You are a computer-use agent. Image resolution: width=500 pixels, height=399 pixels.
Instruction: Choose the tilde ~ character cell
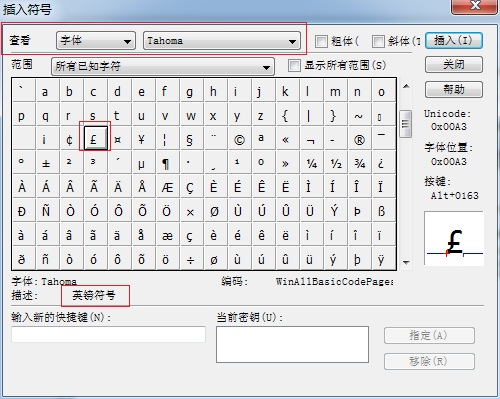point(359,114)
